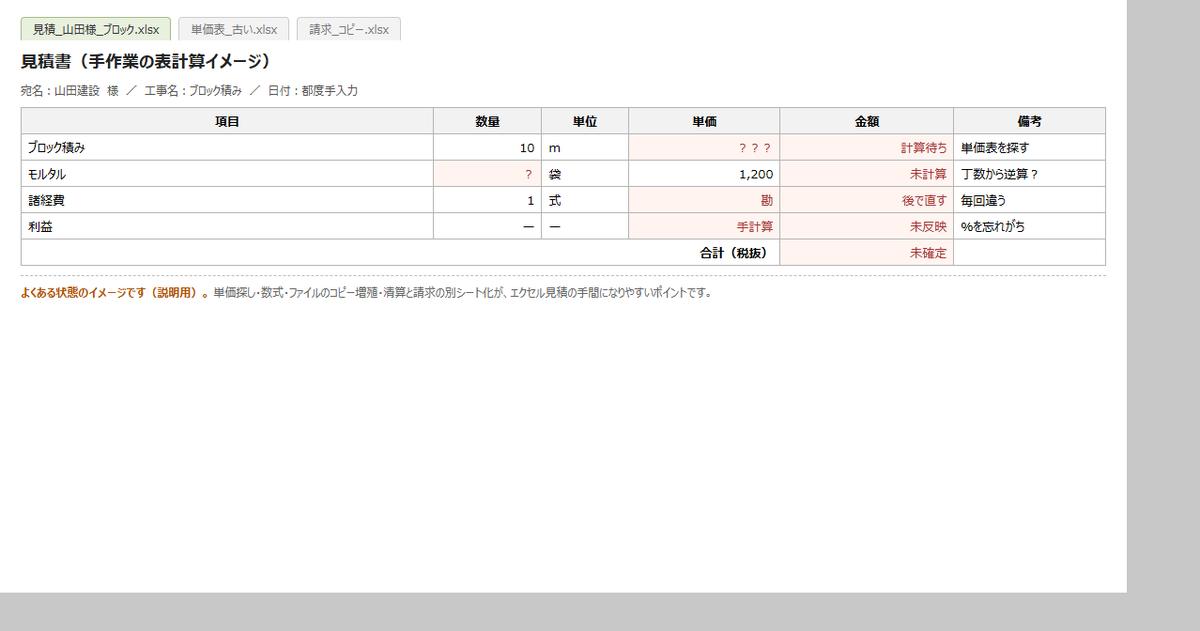Select the 勘 unit price cell
Viewport: 1200px width, 631px height.
704,200
